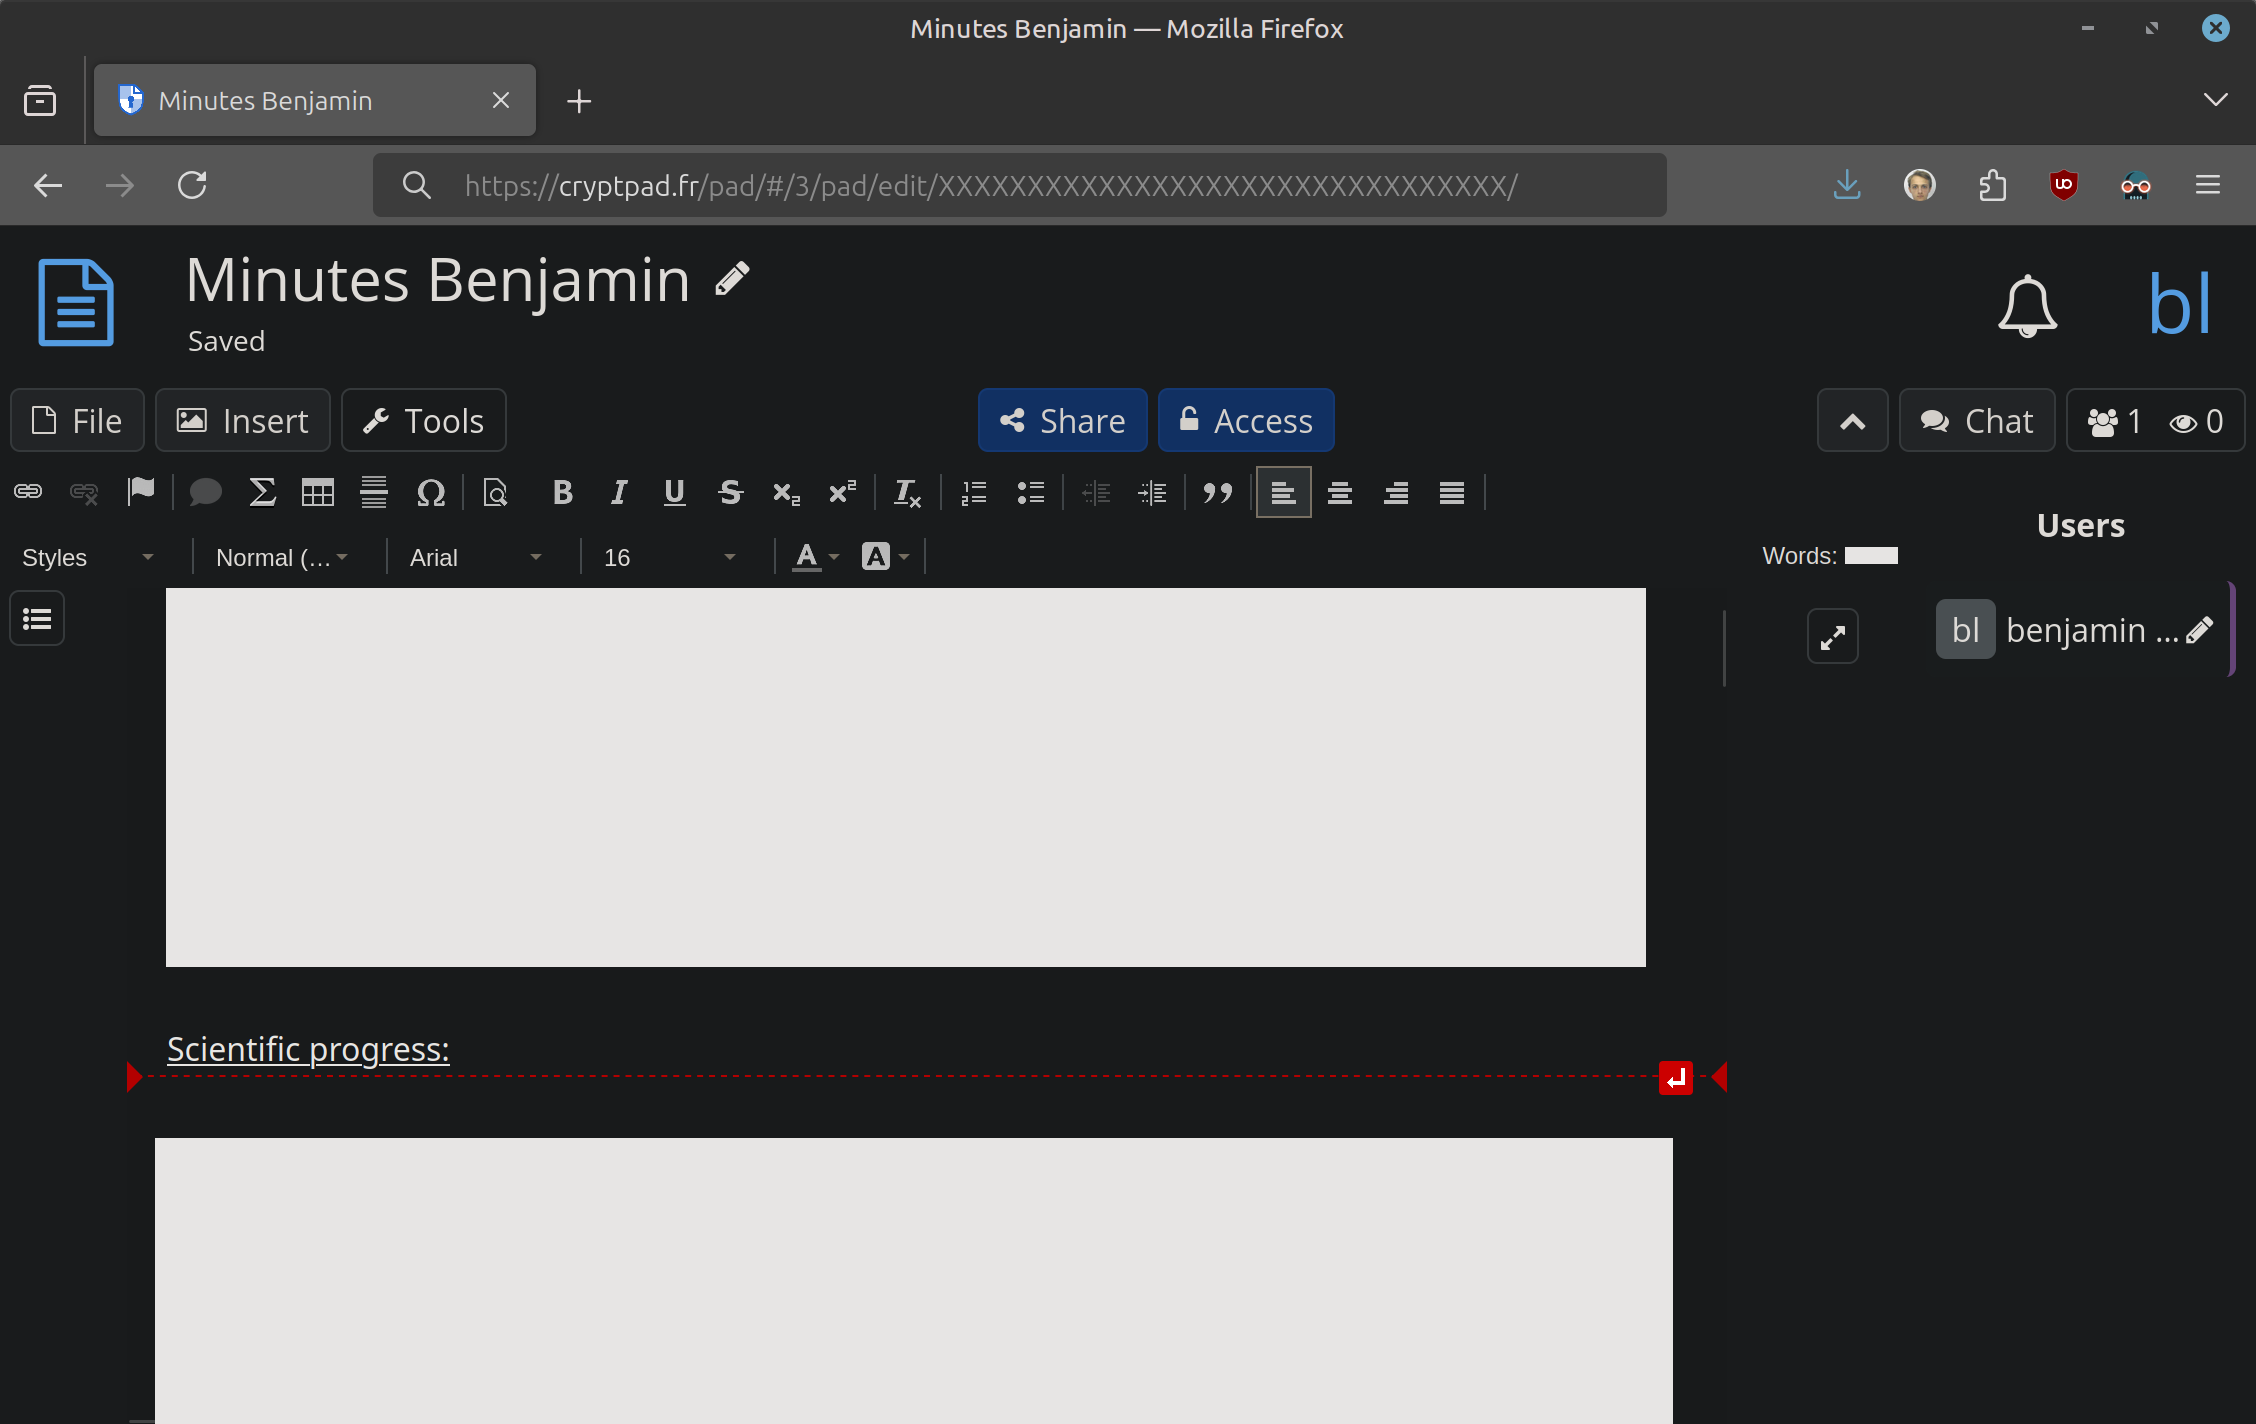Insert a numbered list

click(974, 492)
